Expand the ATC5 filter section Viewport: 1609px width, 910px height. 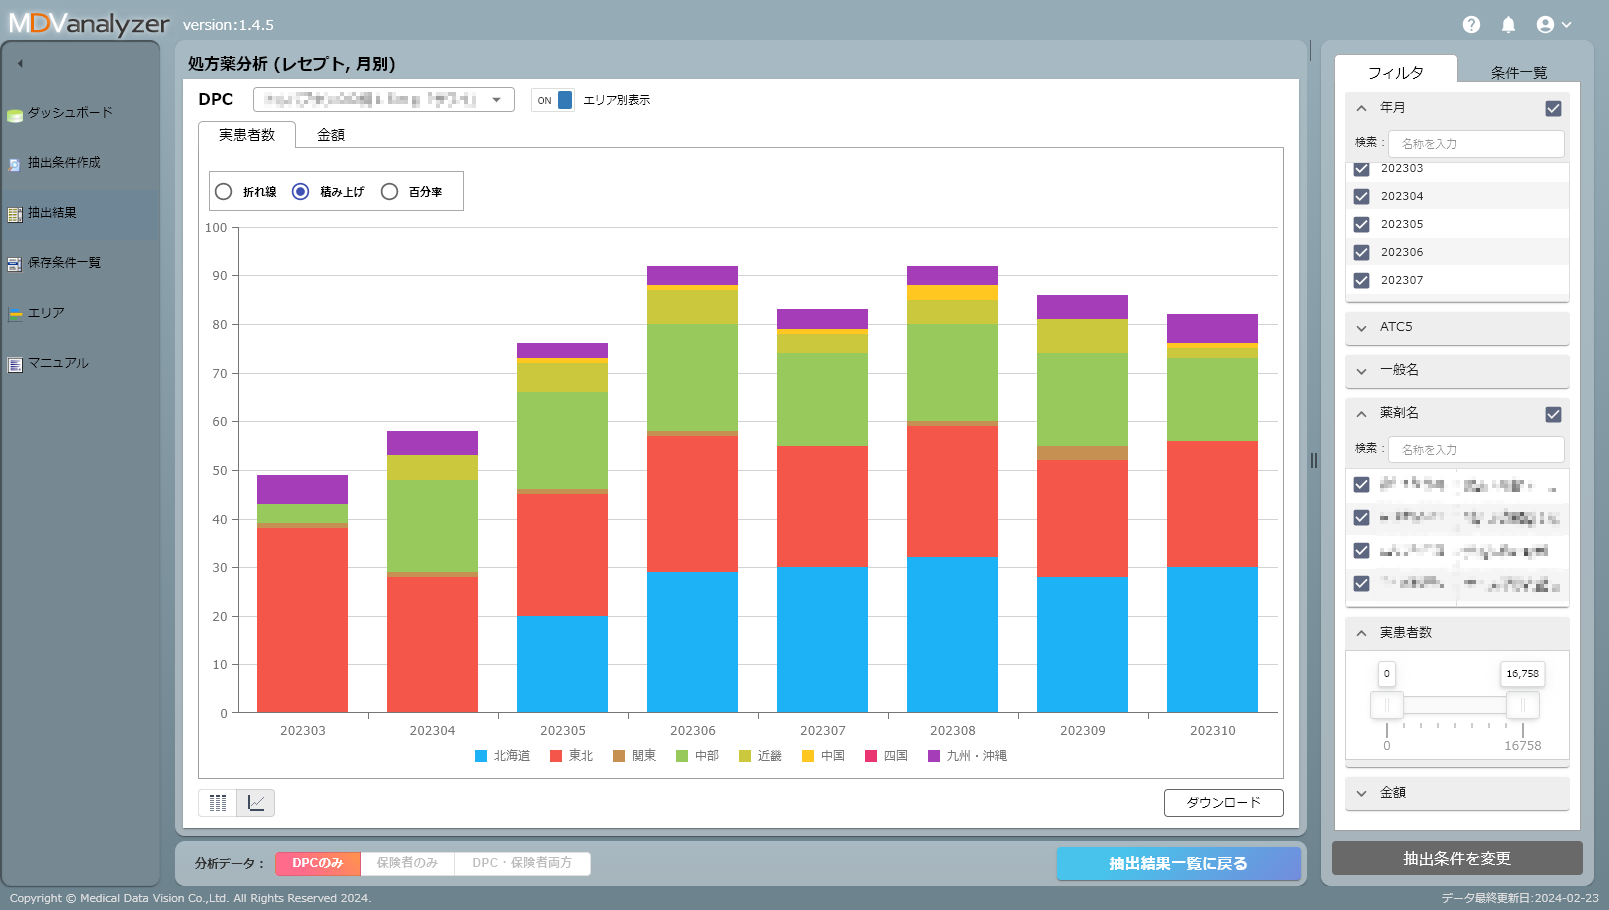(1456, 327)
